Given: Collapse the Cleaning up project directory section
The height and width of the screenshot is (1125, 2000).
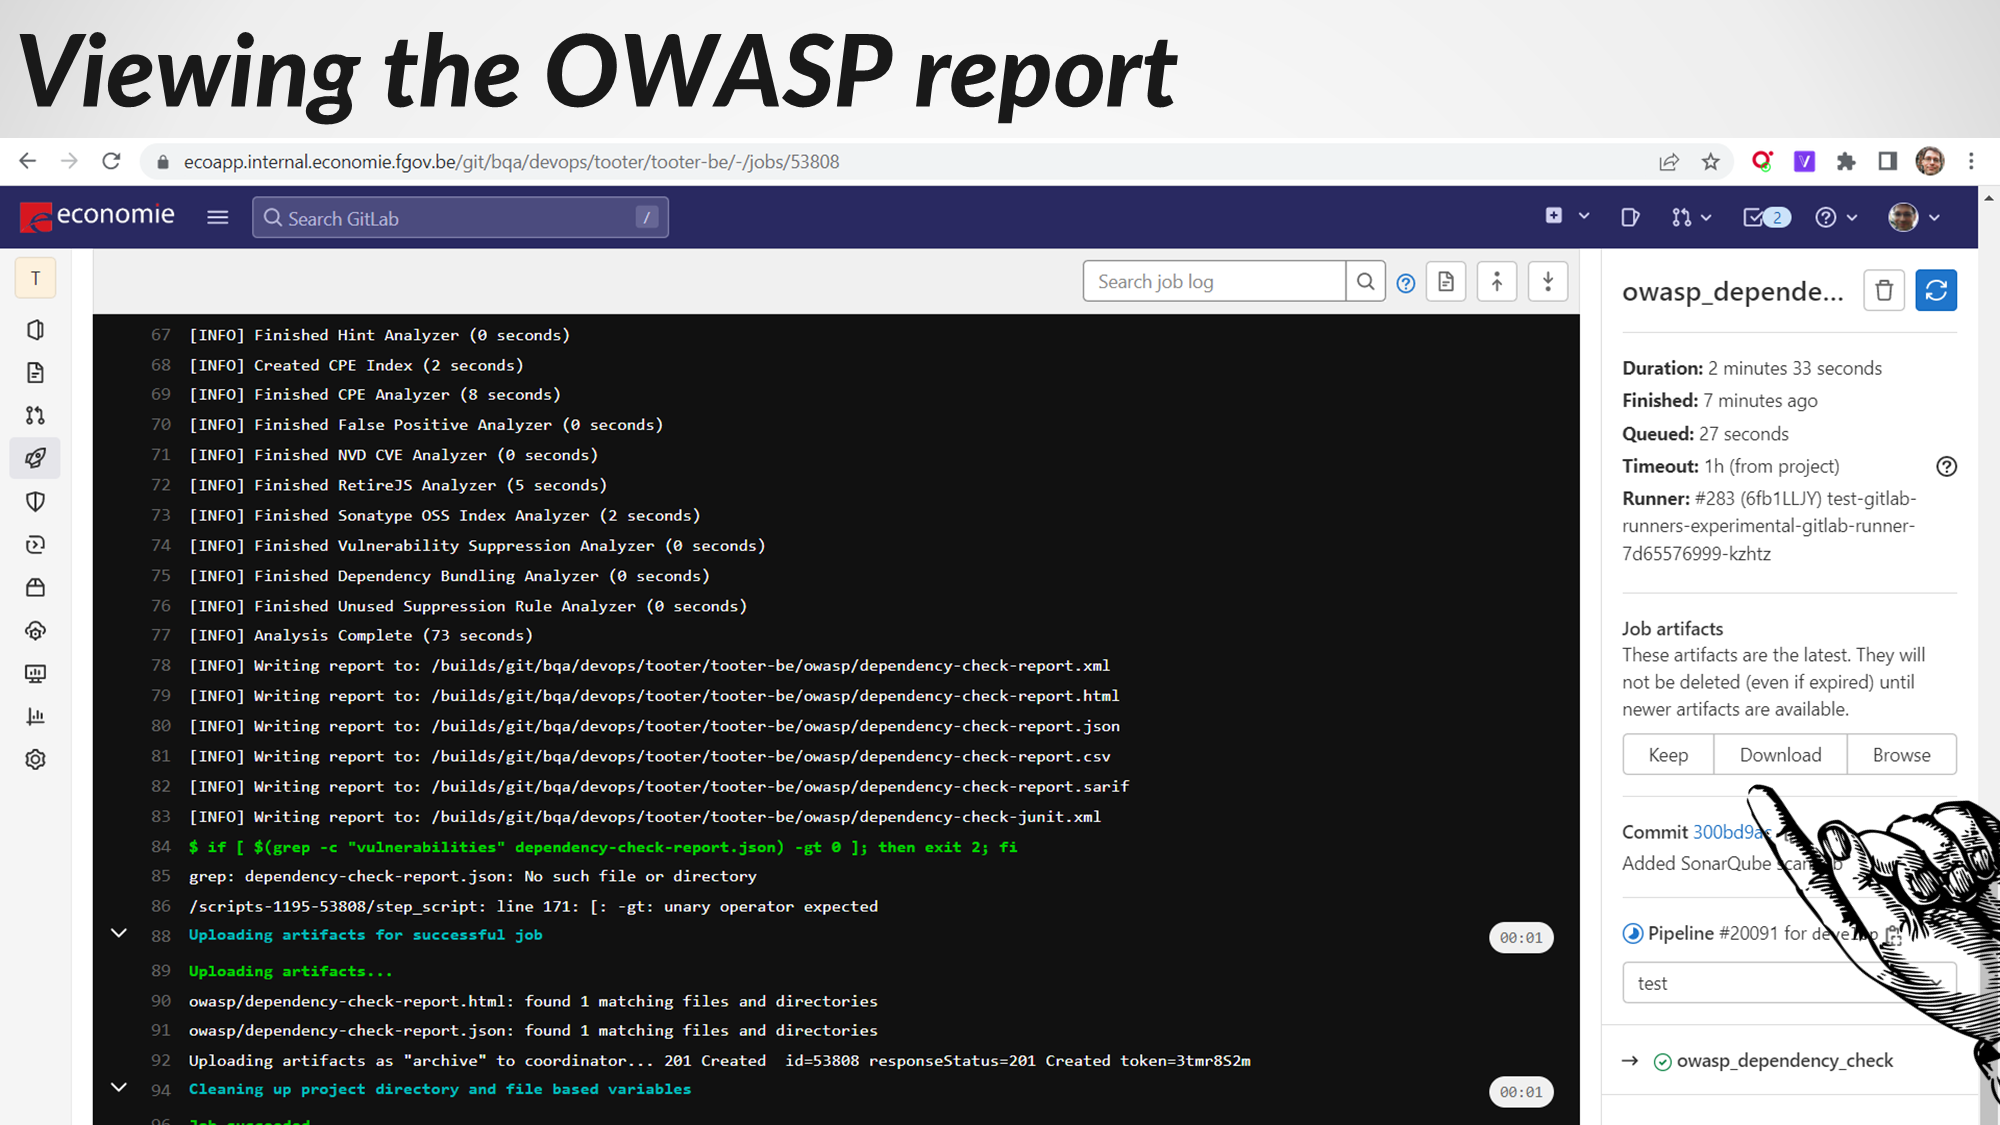Looking at the screenshot, I should coord(119,1088).
